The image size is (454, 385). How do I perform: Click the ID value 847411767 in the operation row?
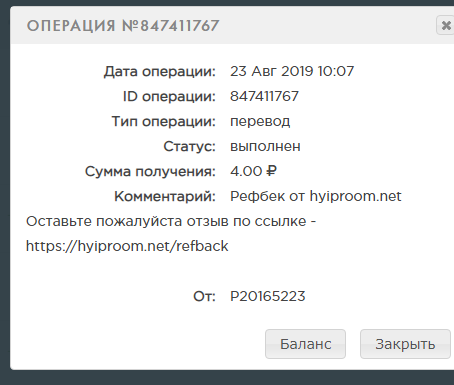[x=264, y=96]
